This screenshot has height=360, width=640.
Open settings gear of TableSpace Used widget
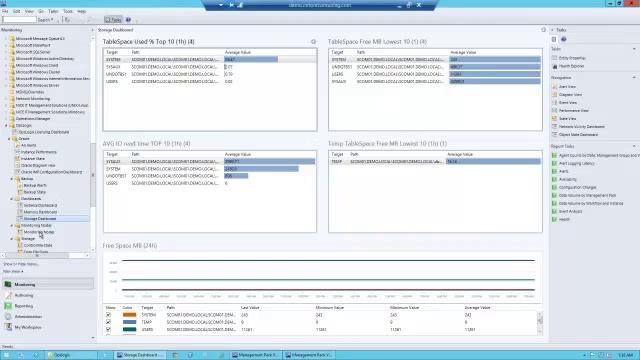click(x=313, y=42)
